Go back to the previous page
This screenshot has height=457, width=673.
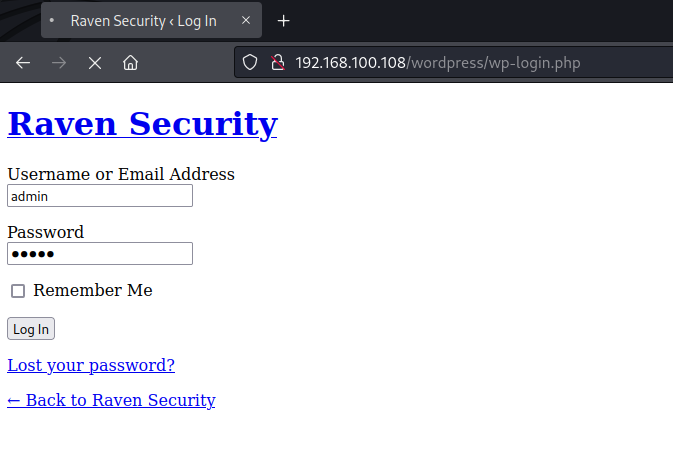tap(23, 62)
